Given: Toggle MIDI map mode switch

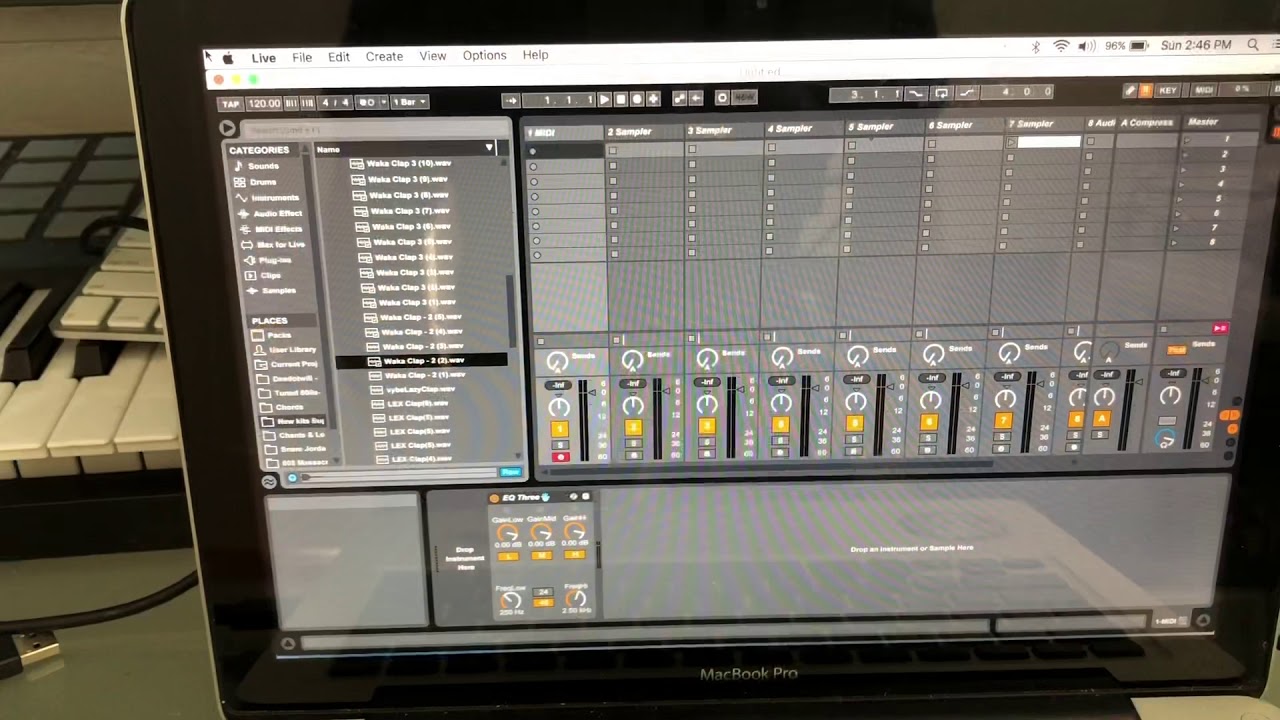Looking at the screenshot, I should 1204,90.
